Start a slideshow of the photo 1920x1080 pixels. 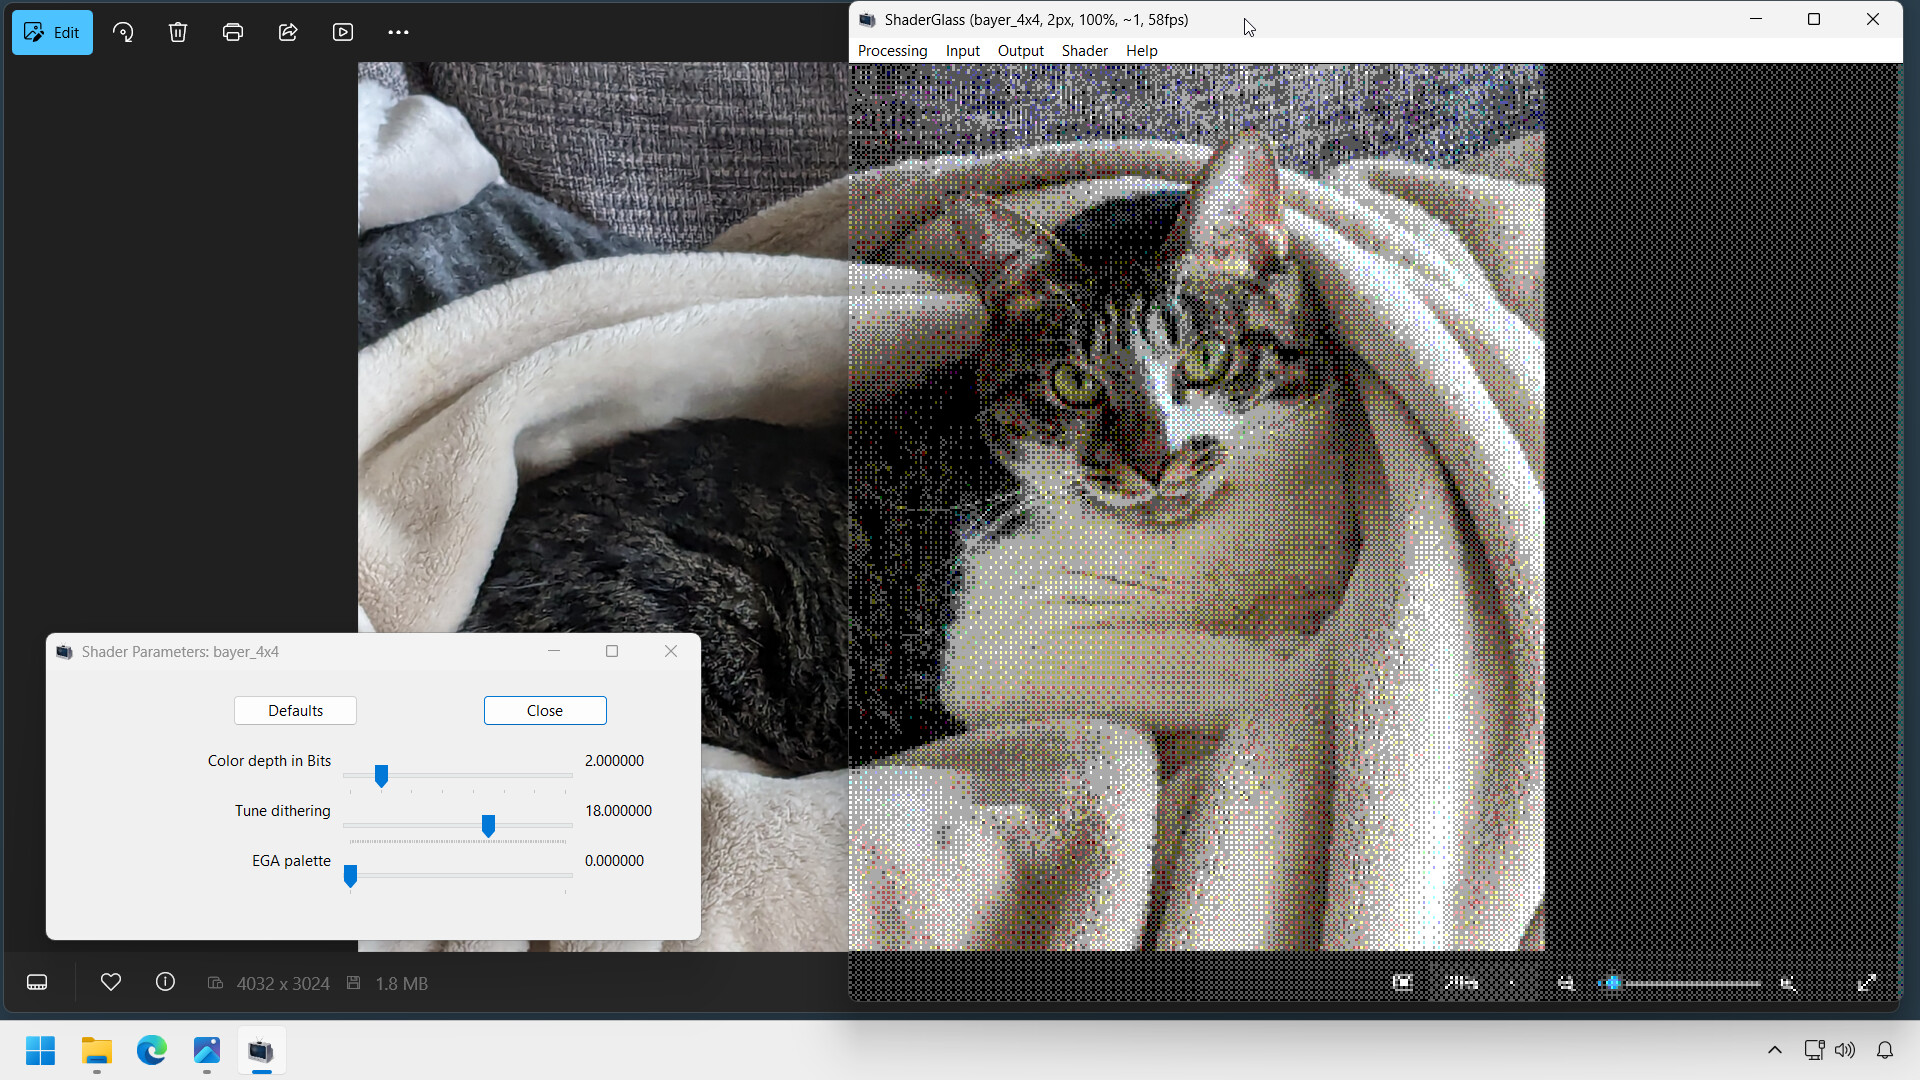point(343,32)
